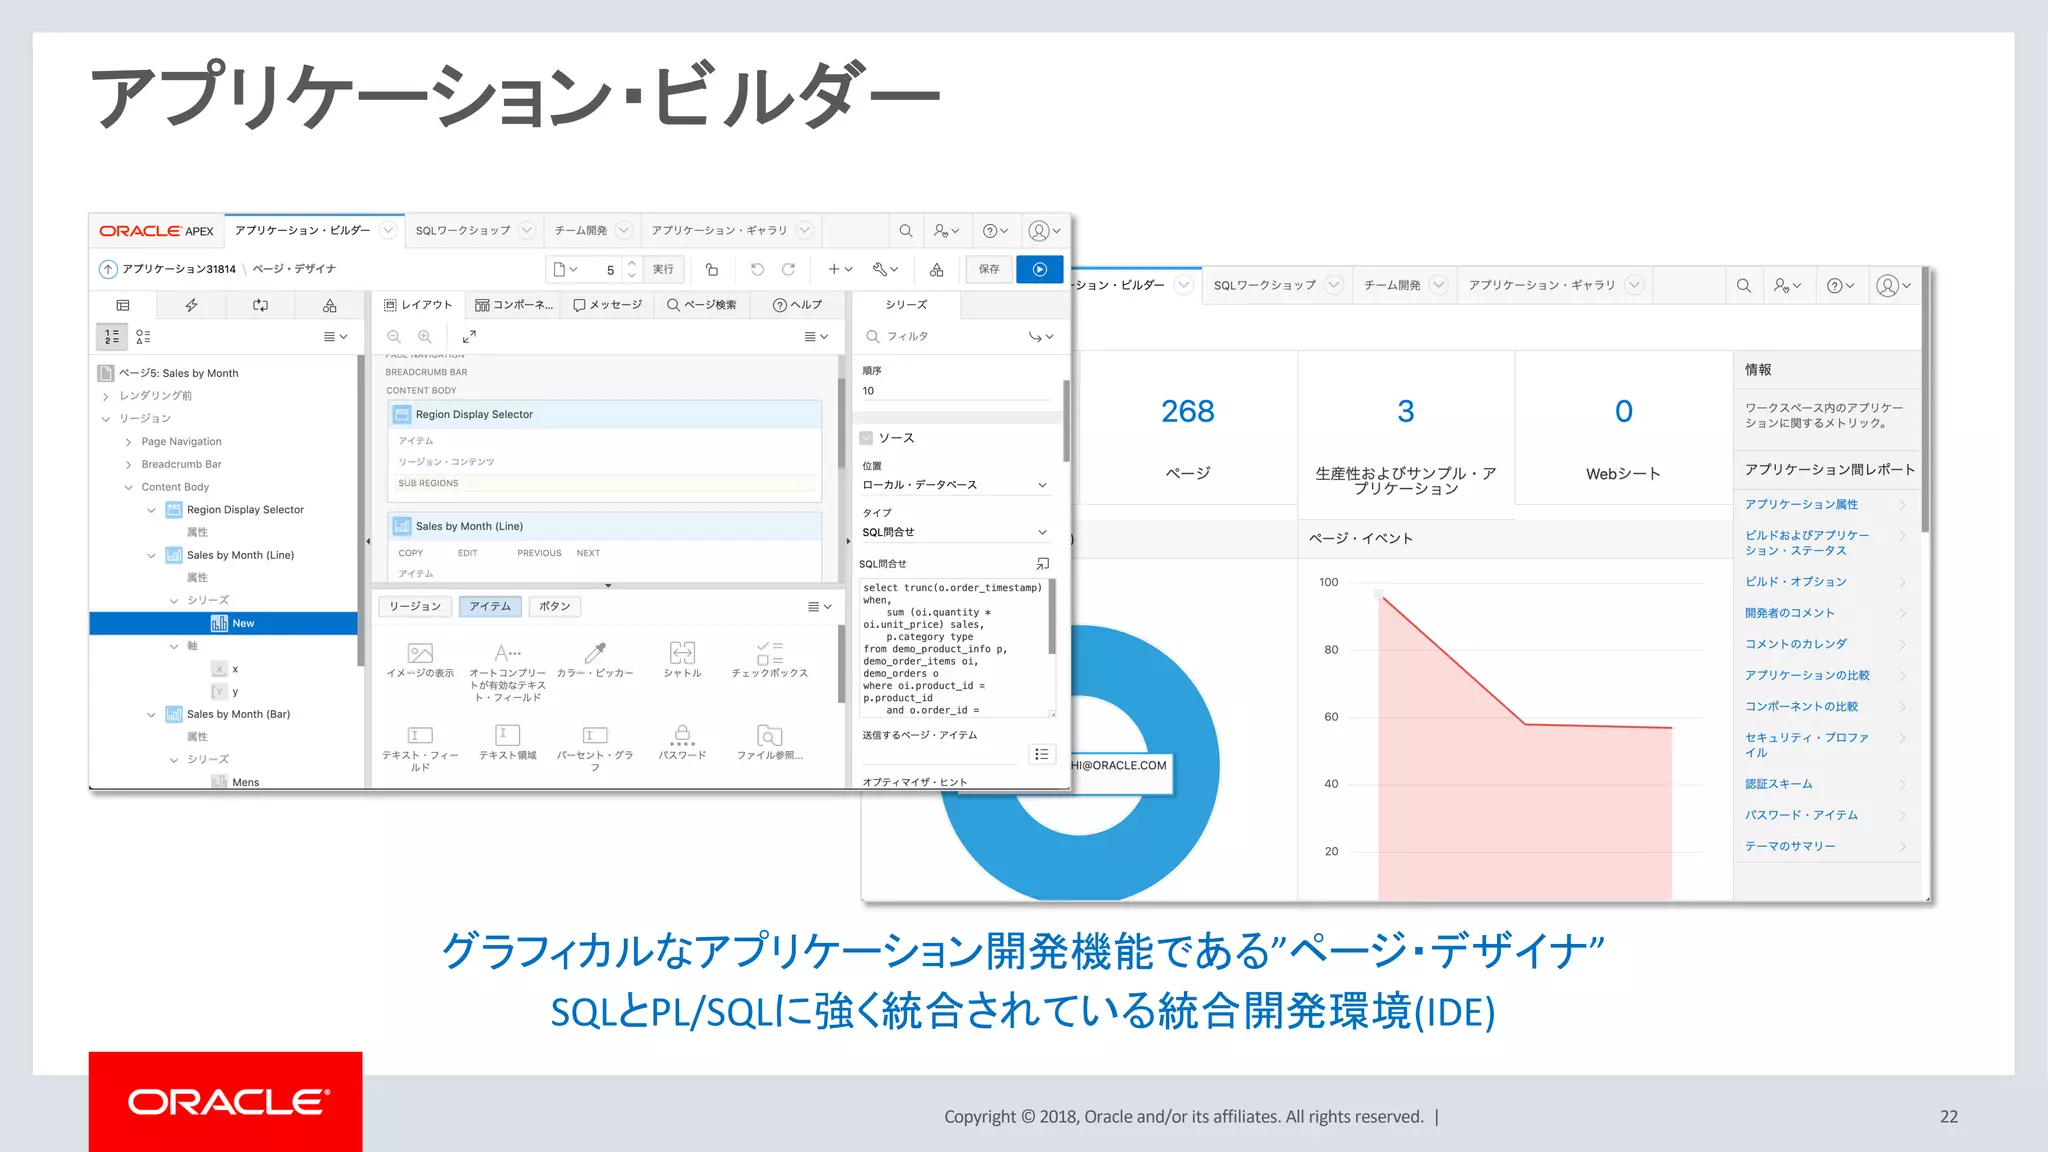Switch to the rendering tree tab icon
The height and width of the screenshot is (1152, 2048).
pyautogui.click(x=123, y=305)
